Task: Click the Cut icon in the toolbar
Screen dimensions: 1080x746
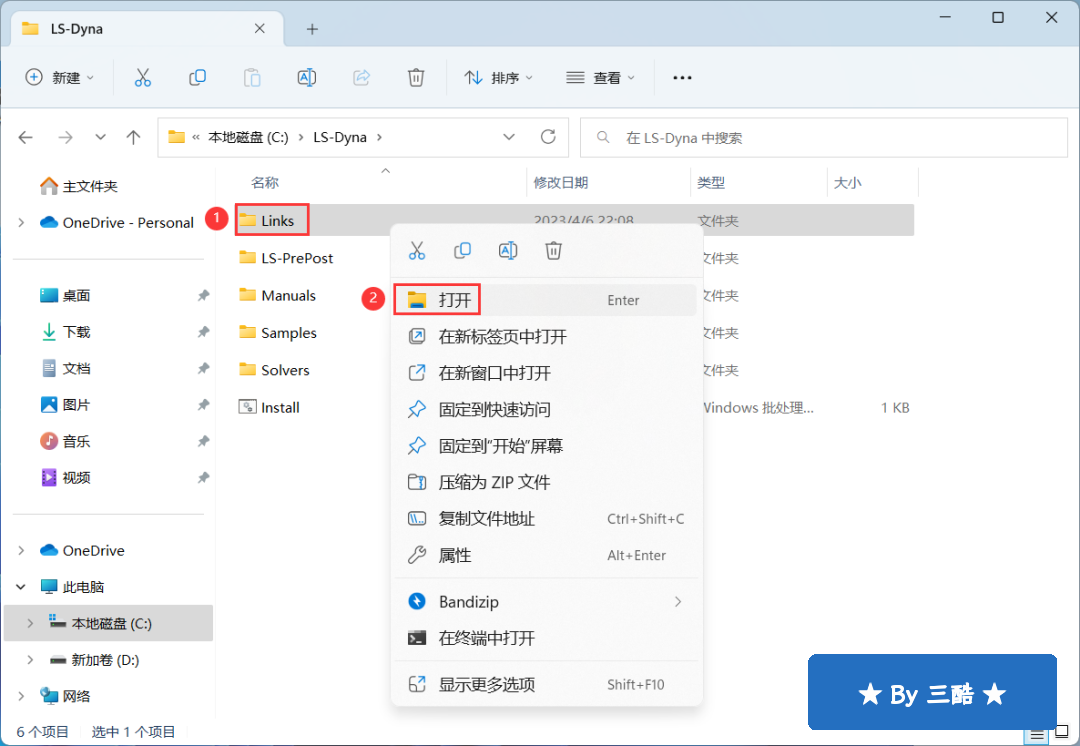Action: 143,77
